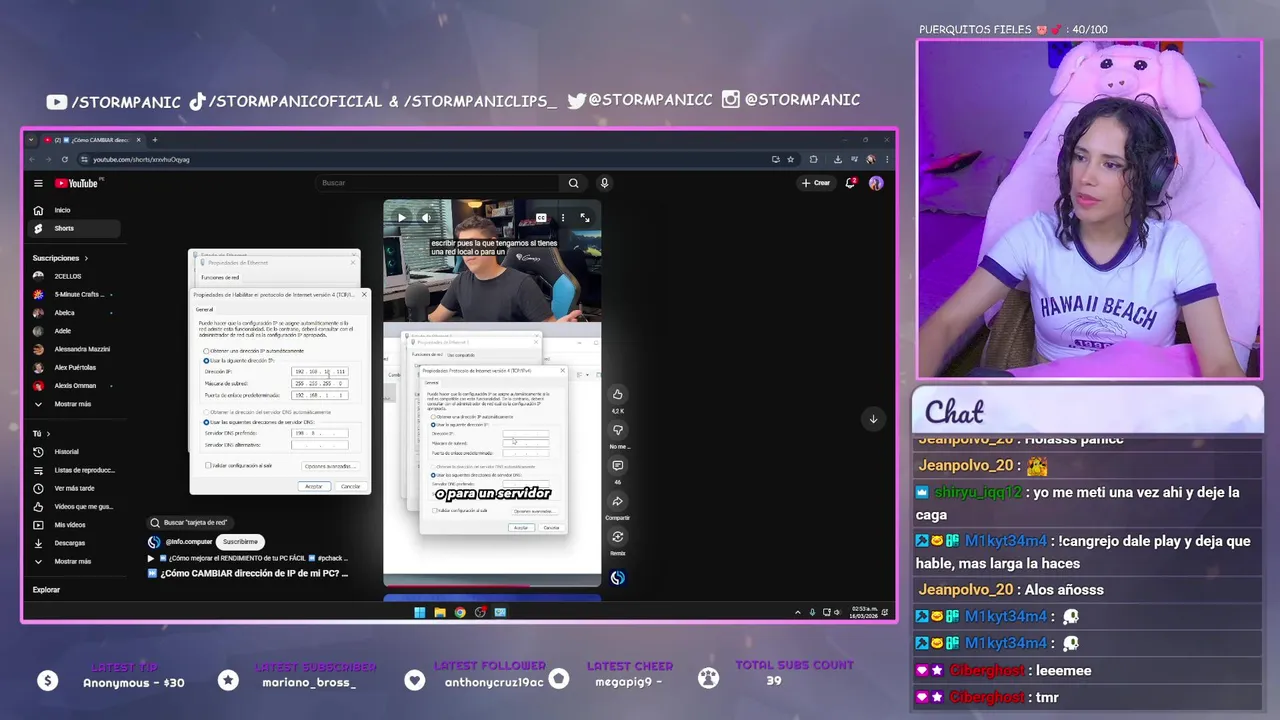
Task: Share the short via Compartir
Action: (x=618, y=502)
